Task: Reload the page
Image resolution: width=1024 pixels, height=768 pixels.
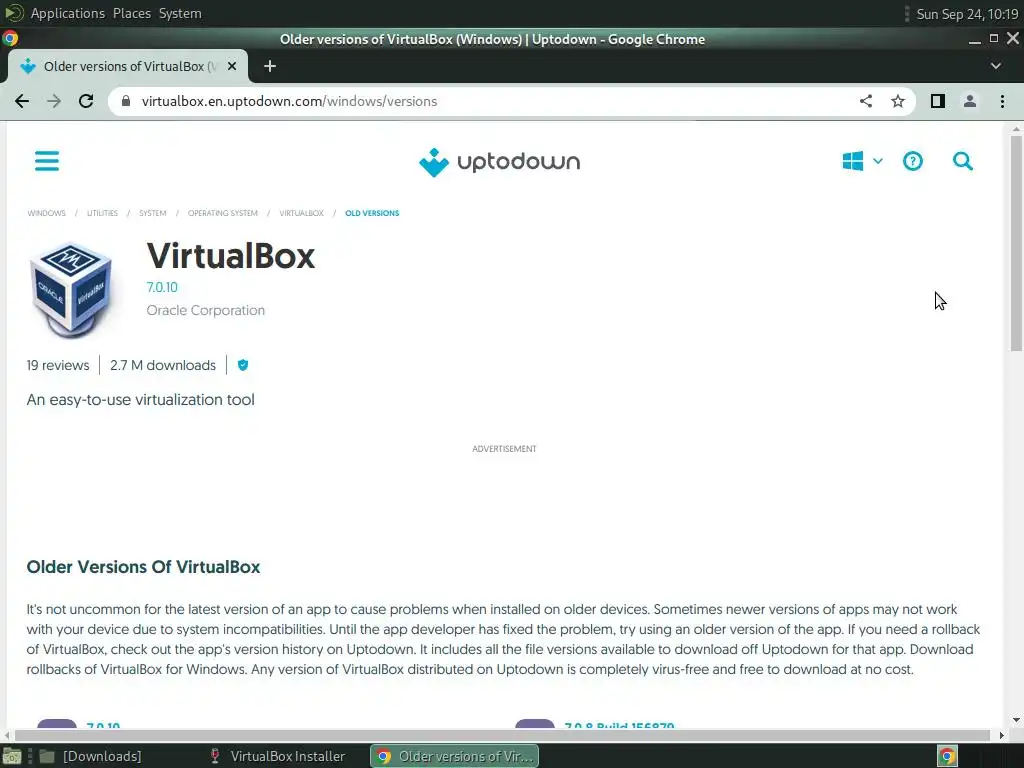Action: click(86, 101)
